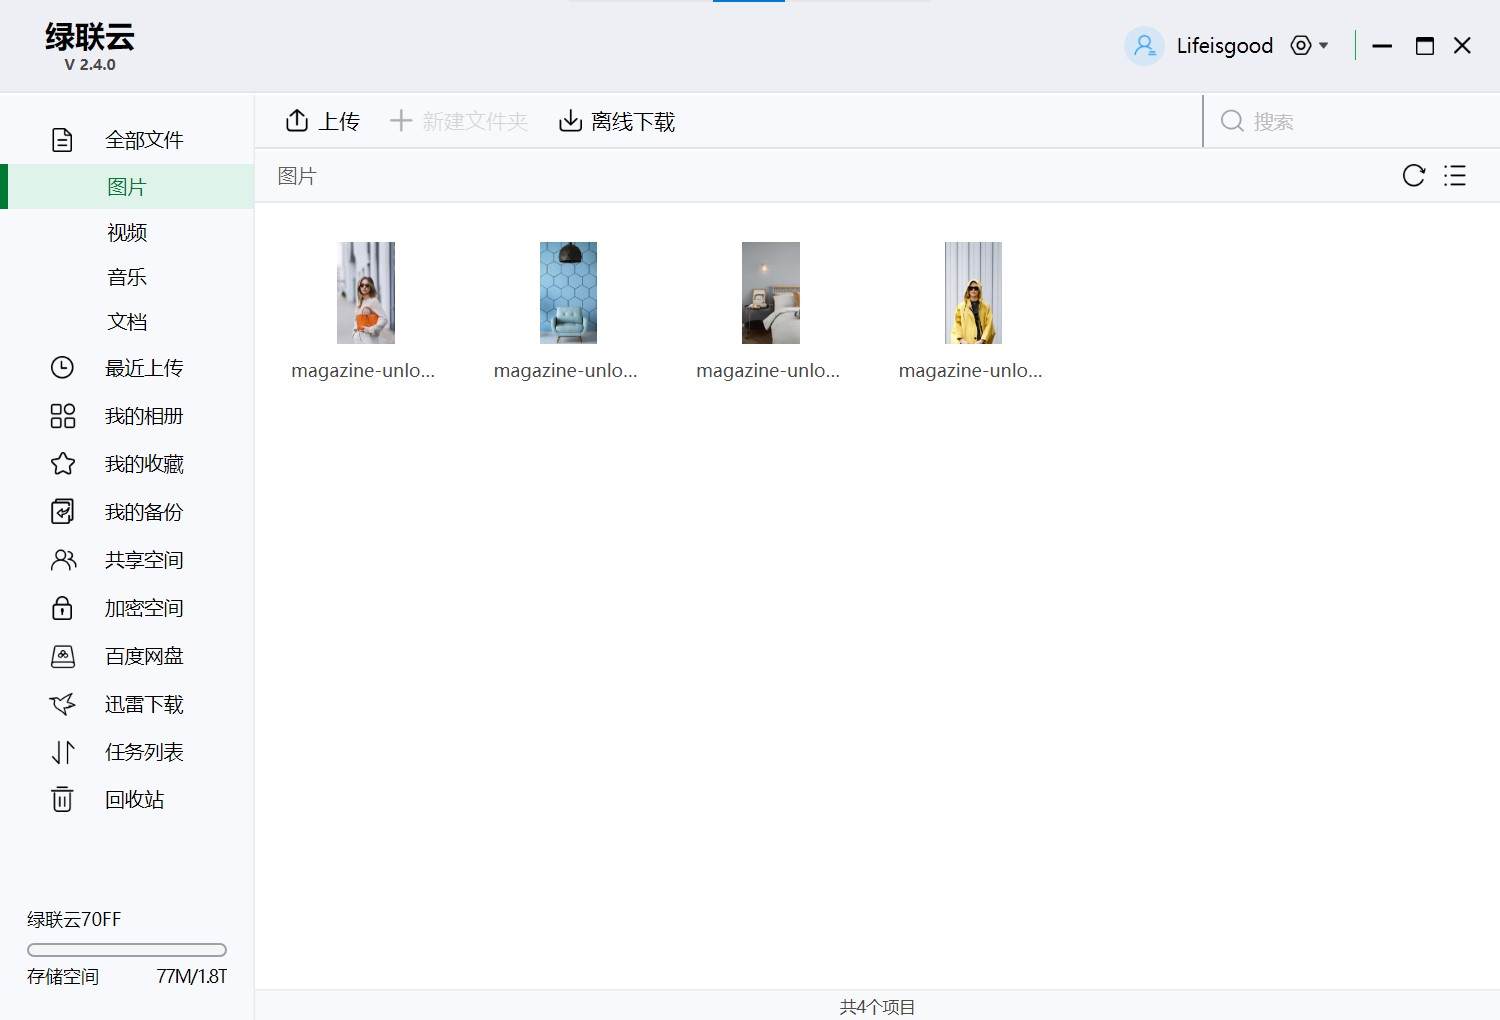1500x1020 pixels.
Task: Click the upload arrow icon
Action: point(297,121)
